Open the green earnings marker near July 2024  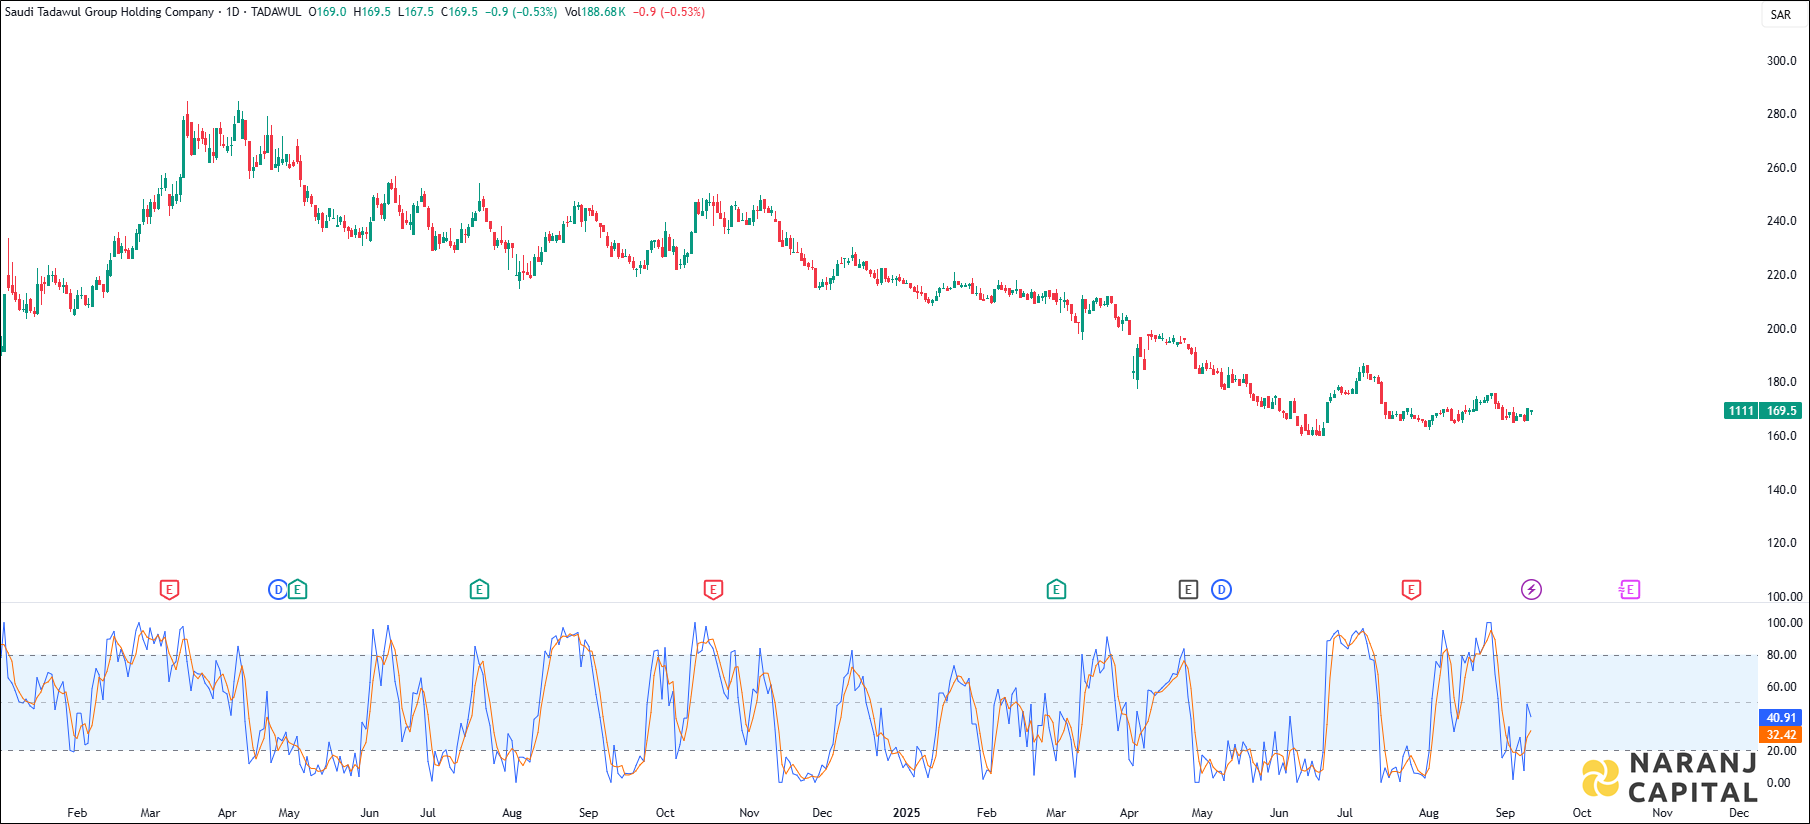(479, 590)
